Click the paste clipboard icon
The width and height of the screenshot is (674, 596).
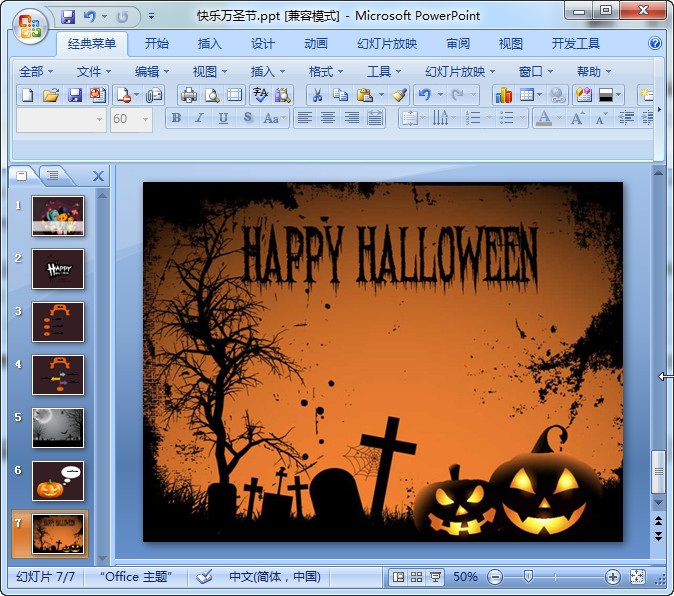[365, 95]
